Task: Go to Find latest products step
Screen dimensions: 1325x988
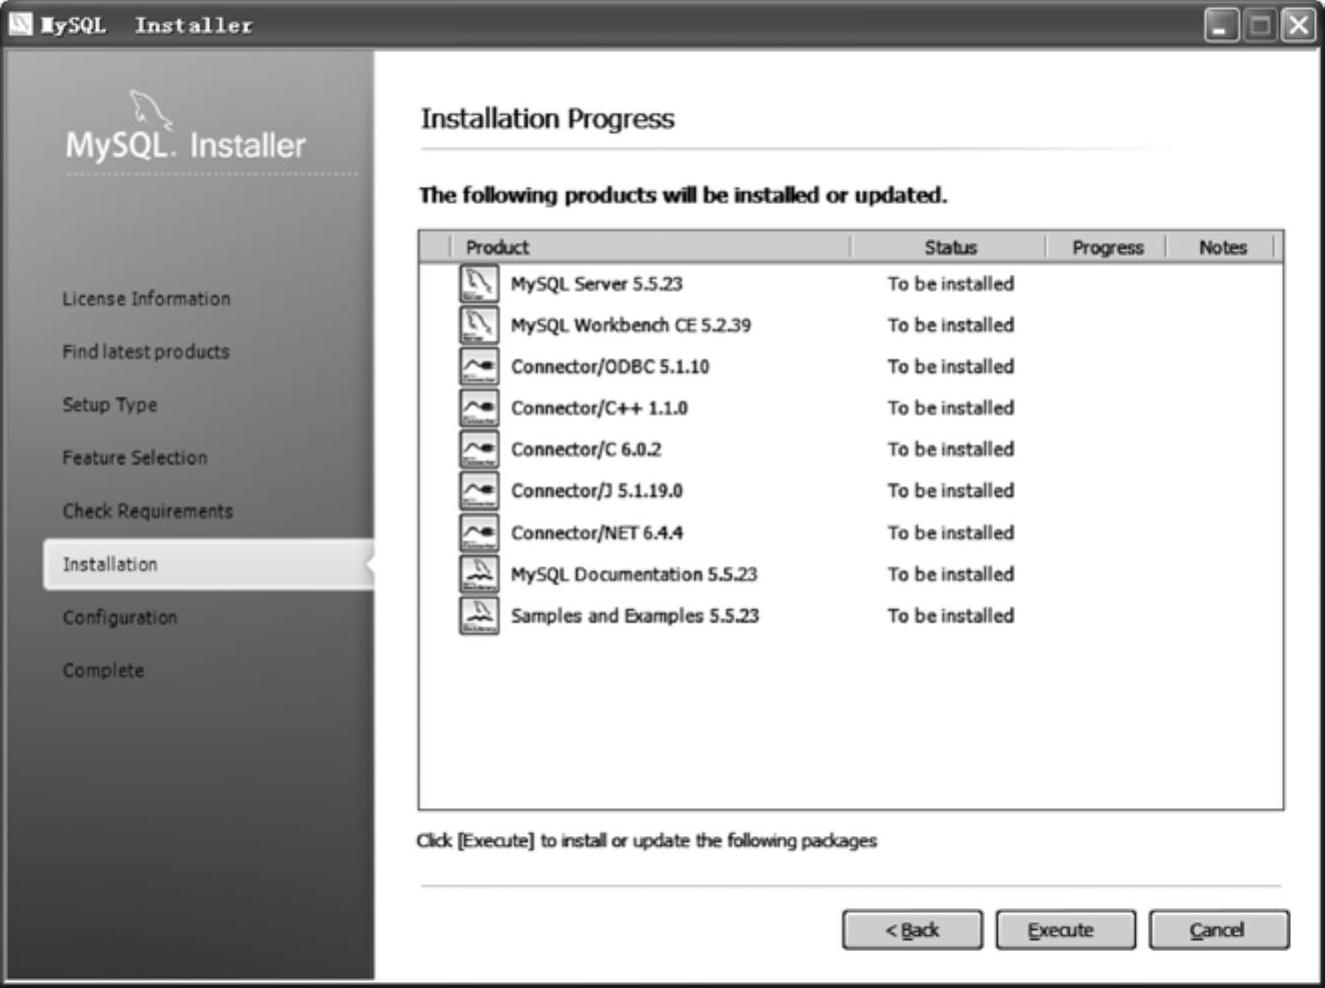Action: [x=146, y=351]
